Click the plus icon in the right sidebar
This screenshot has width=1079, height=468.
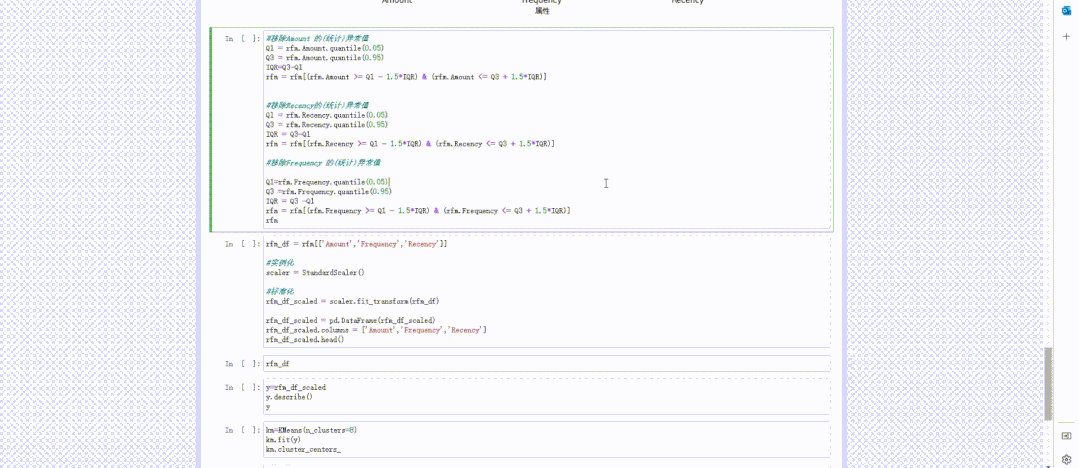pyautogui.click(x=1066, y=36)
